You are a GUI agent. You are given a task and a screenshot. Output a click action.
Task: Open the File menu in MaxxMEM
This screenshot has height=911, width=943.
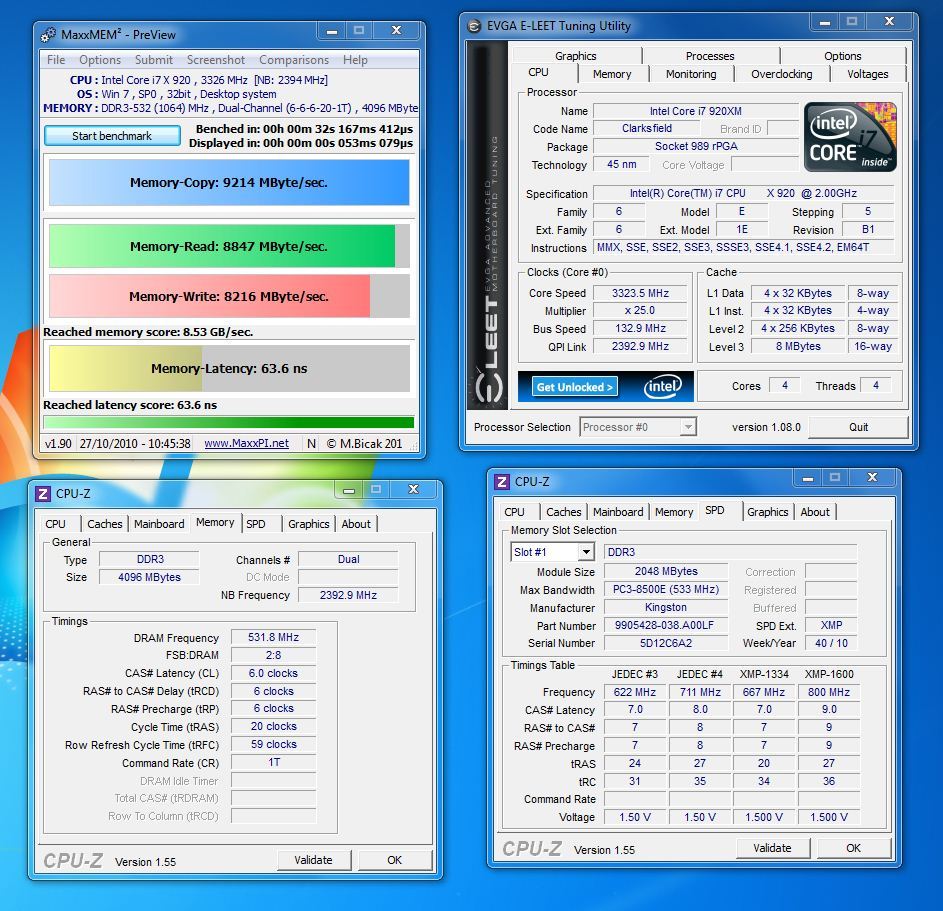coord(56,60)
